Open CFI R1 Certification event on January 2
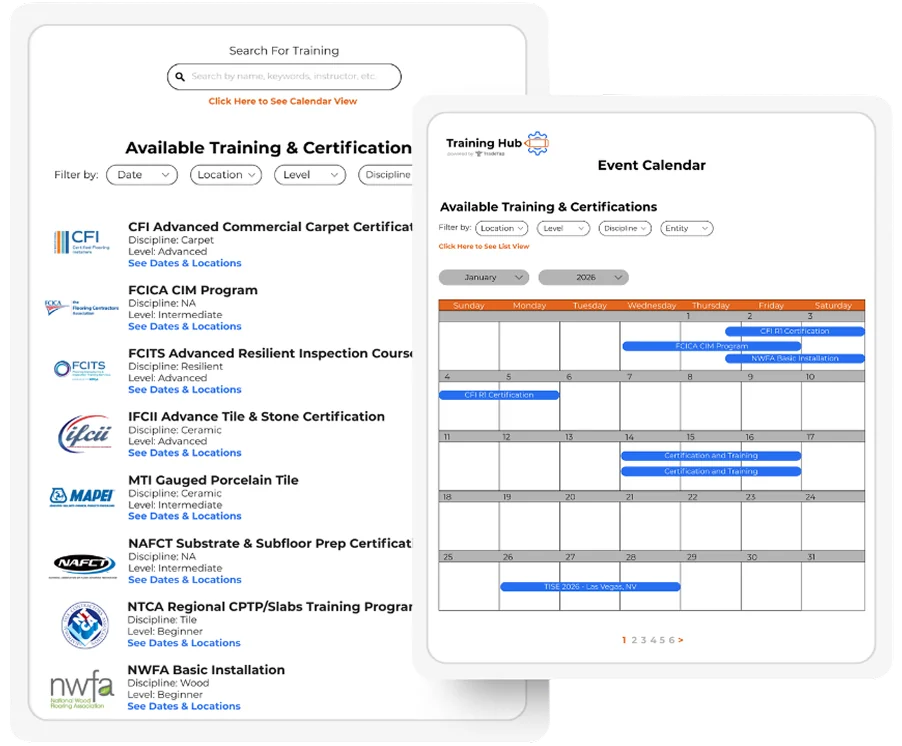Image resolution: width=902 pixels, height=746 pixels. (x=795, y=331)
